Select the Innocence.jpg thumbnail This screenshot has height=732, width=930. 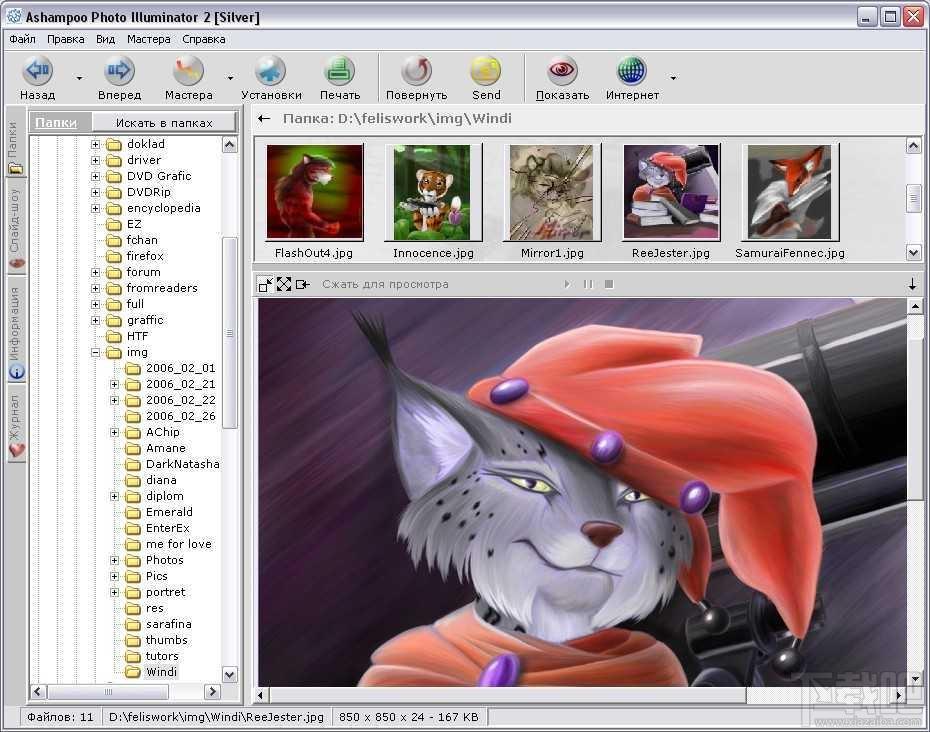[x=433, y=193]
